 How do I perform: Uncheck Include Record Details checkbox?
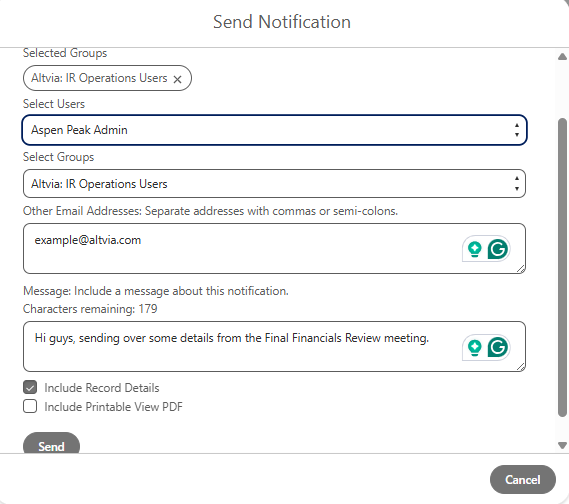pos(30,387)
